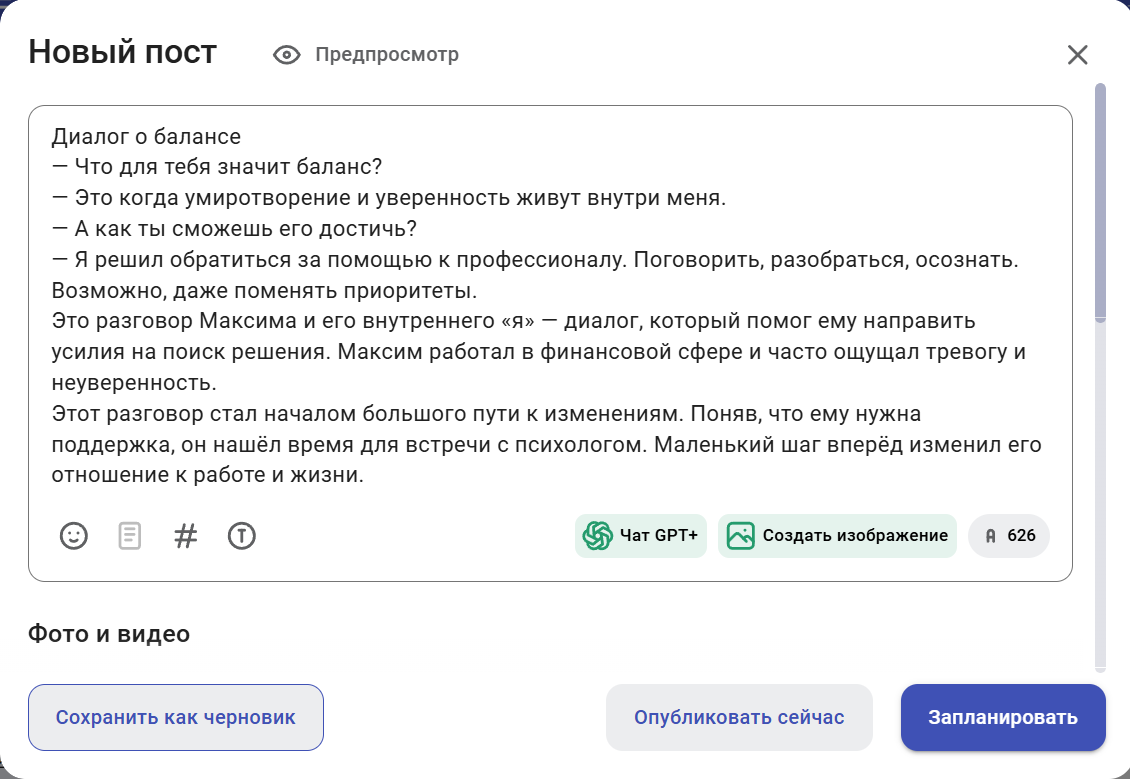The height and width of the screenshot is (779, 1130).
Task: Click the Новый пост dialog title
Action: [122, 52]
